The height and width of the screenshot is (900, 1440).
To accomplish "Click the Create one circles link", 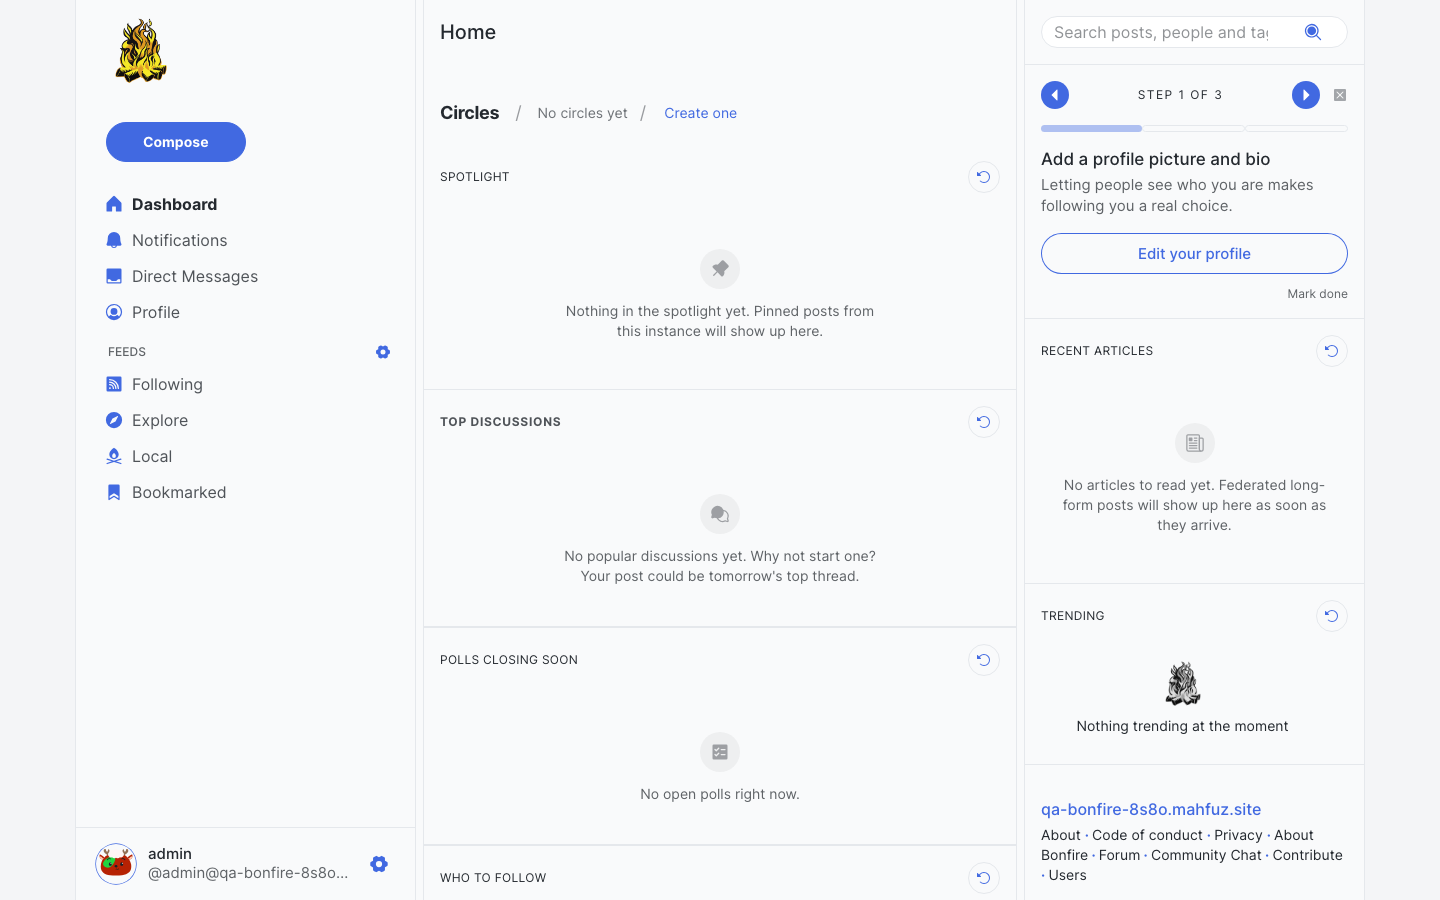I will (x=700, y=113).
